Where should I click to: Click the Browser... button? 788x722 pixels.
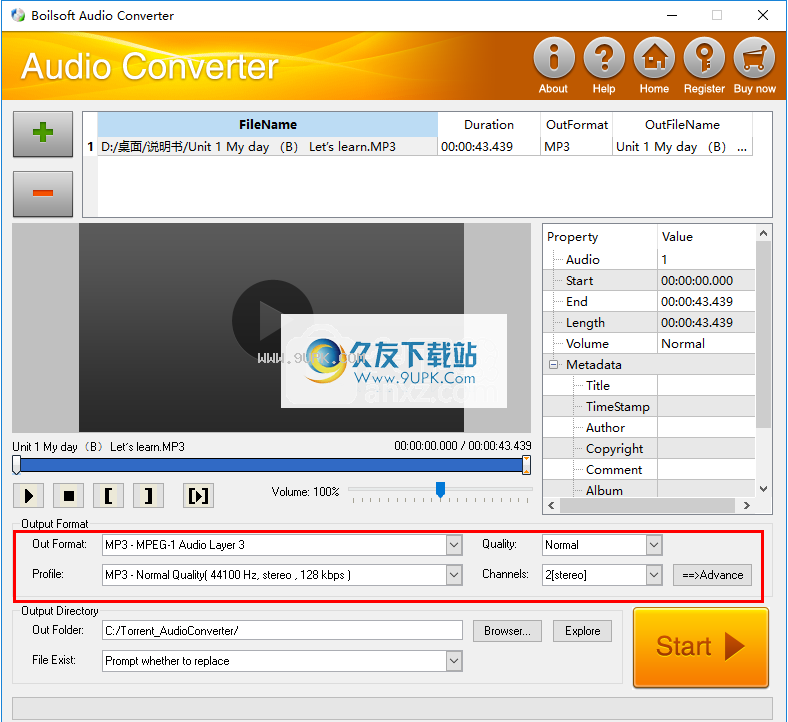(x=507, y=631)
